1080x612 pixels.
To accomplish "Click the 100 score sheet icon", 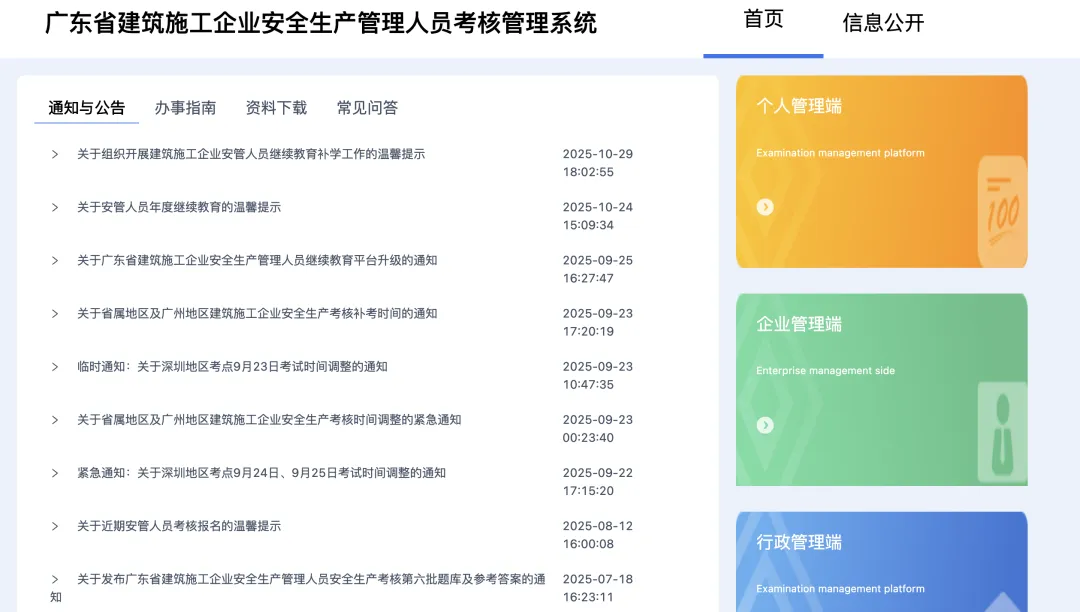I will (1002, 210).
